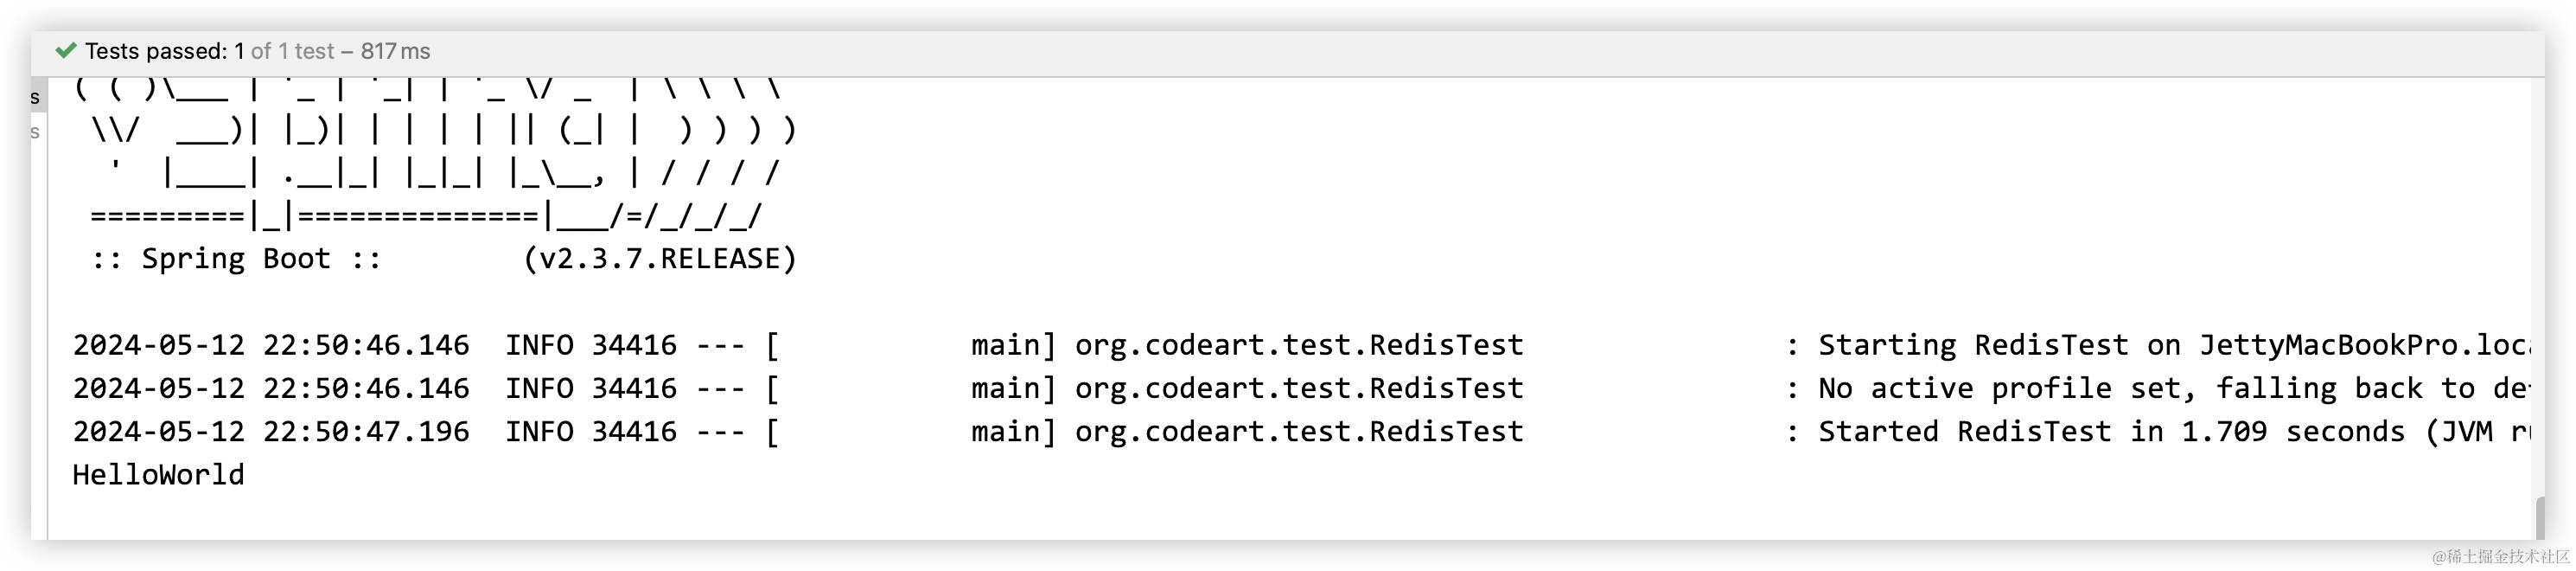This screenshot has height=571, width=2576.
Task: Click the green tests-passed checkmark icon
Action: 66,51
